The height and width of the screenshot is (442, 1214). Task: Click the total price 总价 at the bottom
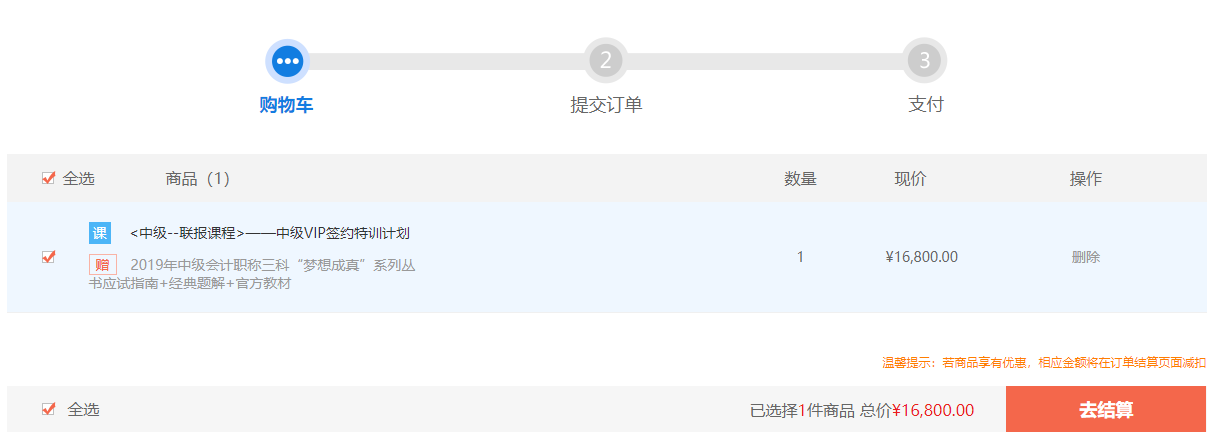coord(917,410)
